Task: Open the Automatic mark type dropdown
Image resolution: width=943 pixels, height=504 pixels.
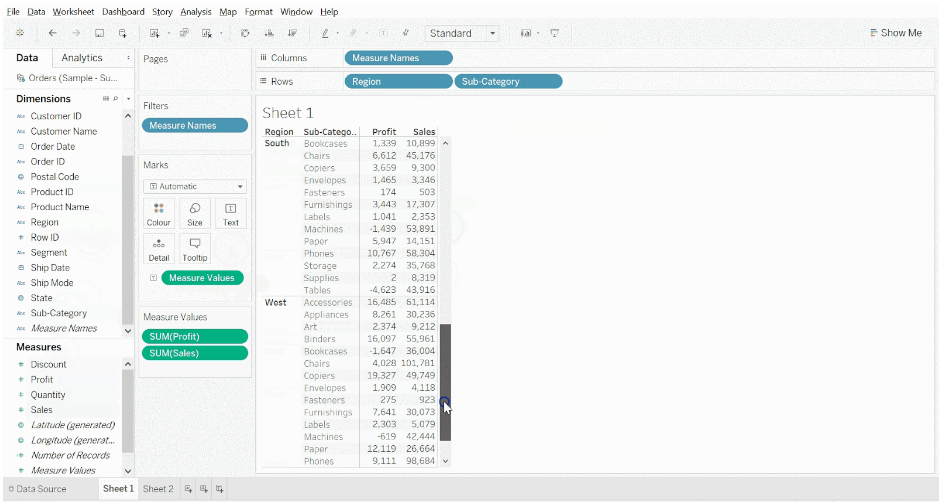Action: 194,186
